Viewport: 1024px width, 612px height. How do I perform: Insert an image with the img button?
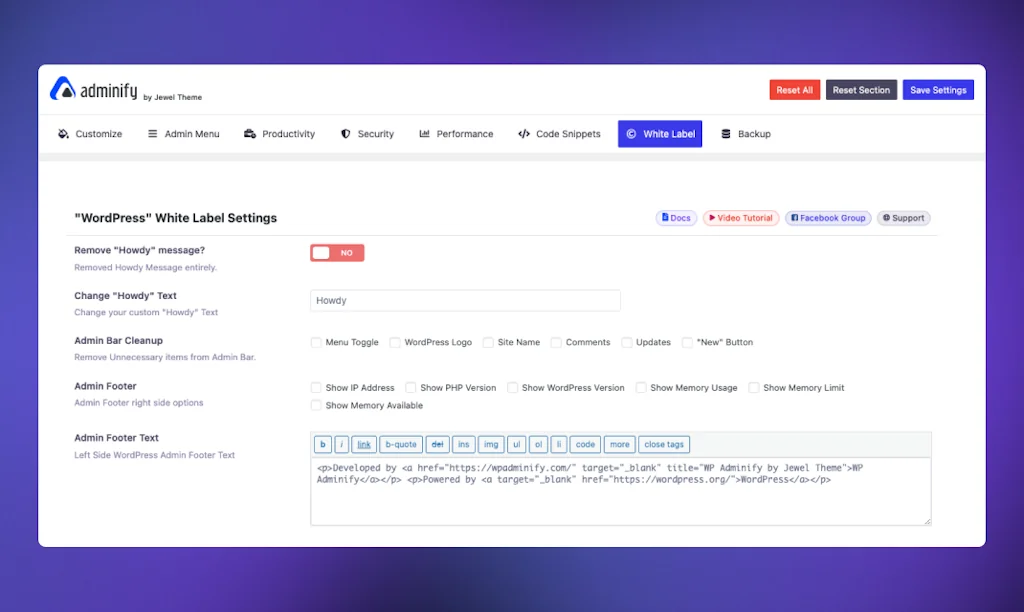490,444
